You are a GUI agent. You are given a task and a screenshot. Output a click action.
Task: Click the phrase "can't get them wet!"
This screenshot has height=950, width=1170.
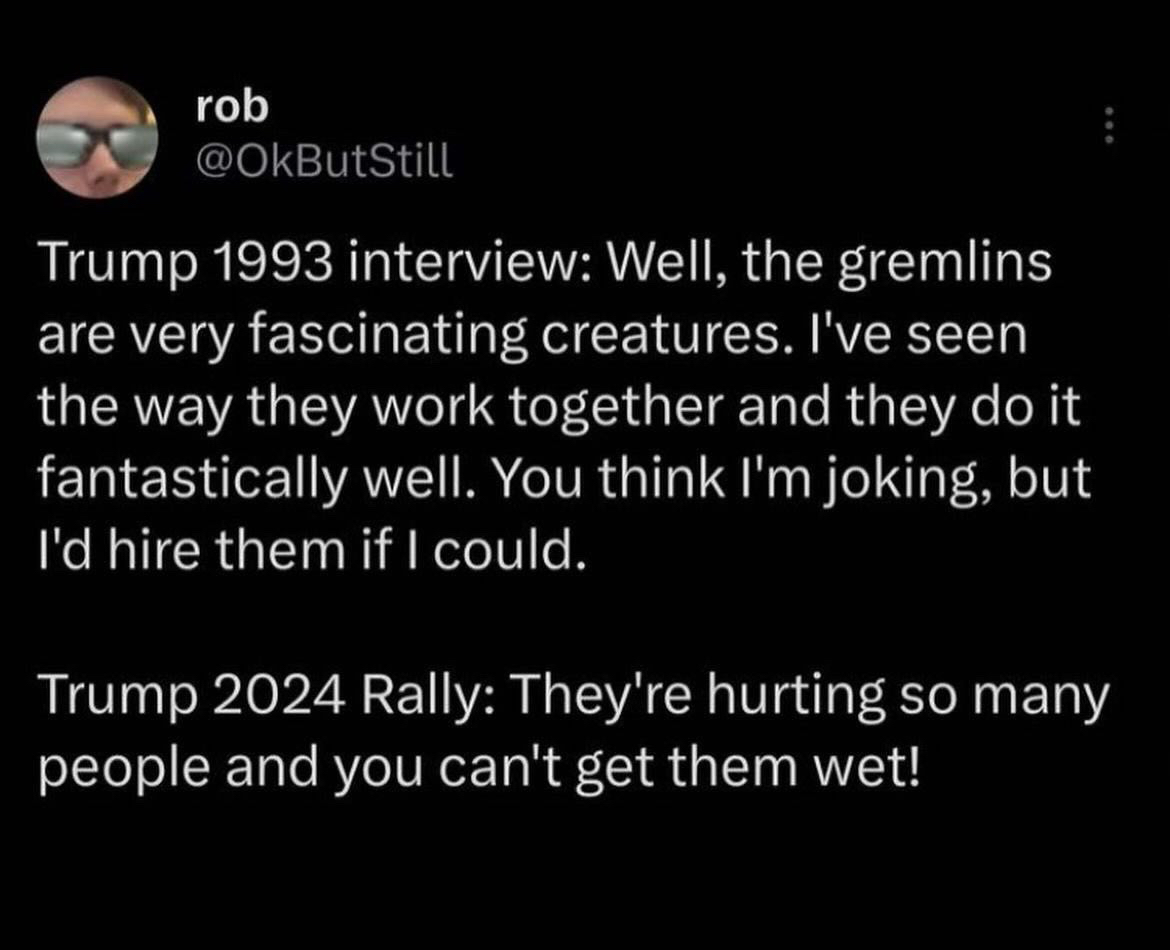point(714,770)
